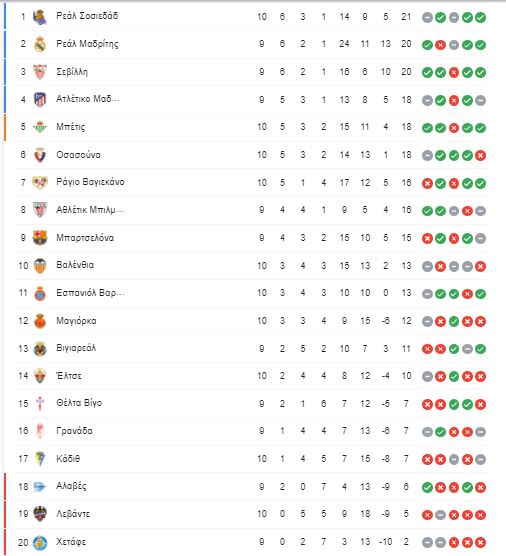The image size is (506, 556).
Task: Click the Real Sociedad club crest
Action: pyautogui.click(x=40, y=17)
